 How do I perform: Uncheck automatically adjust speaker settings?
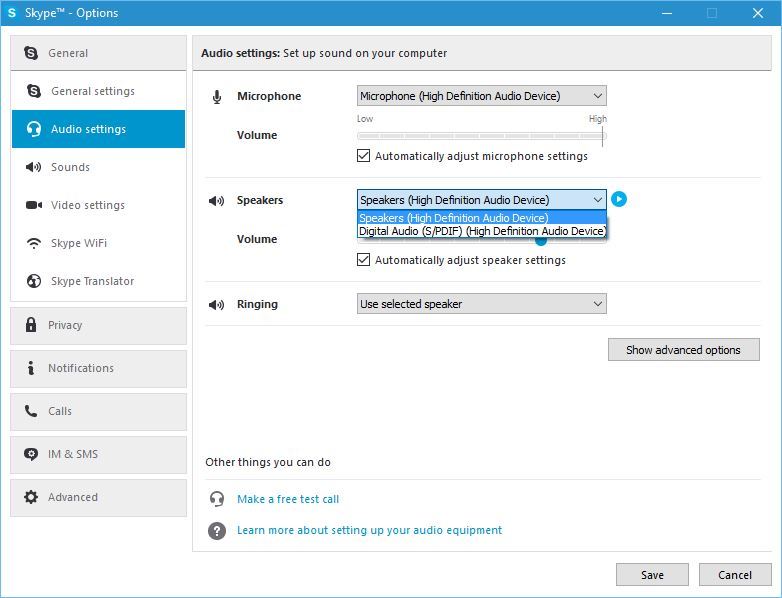tap(364, 260)
